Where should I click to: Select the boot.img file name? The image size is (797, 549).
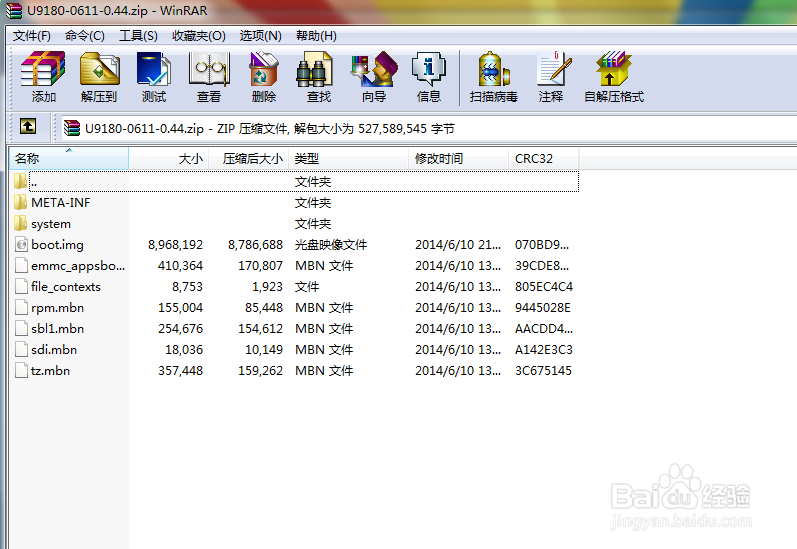(x=57, y=245)
